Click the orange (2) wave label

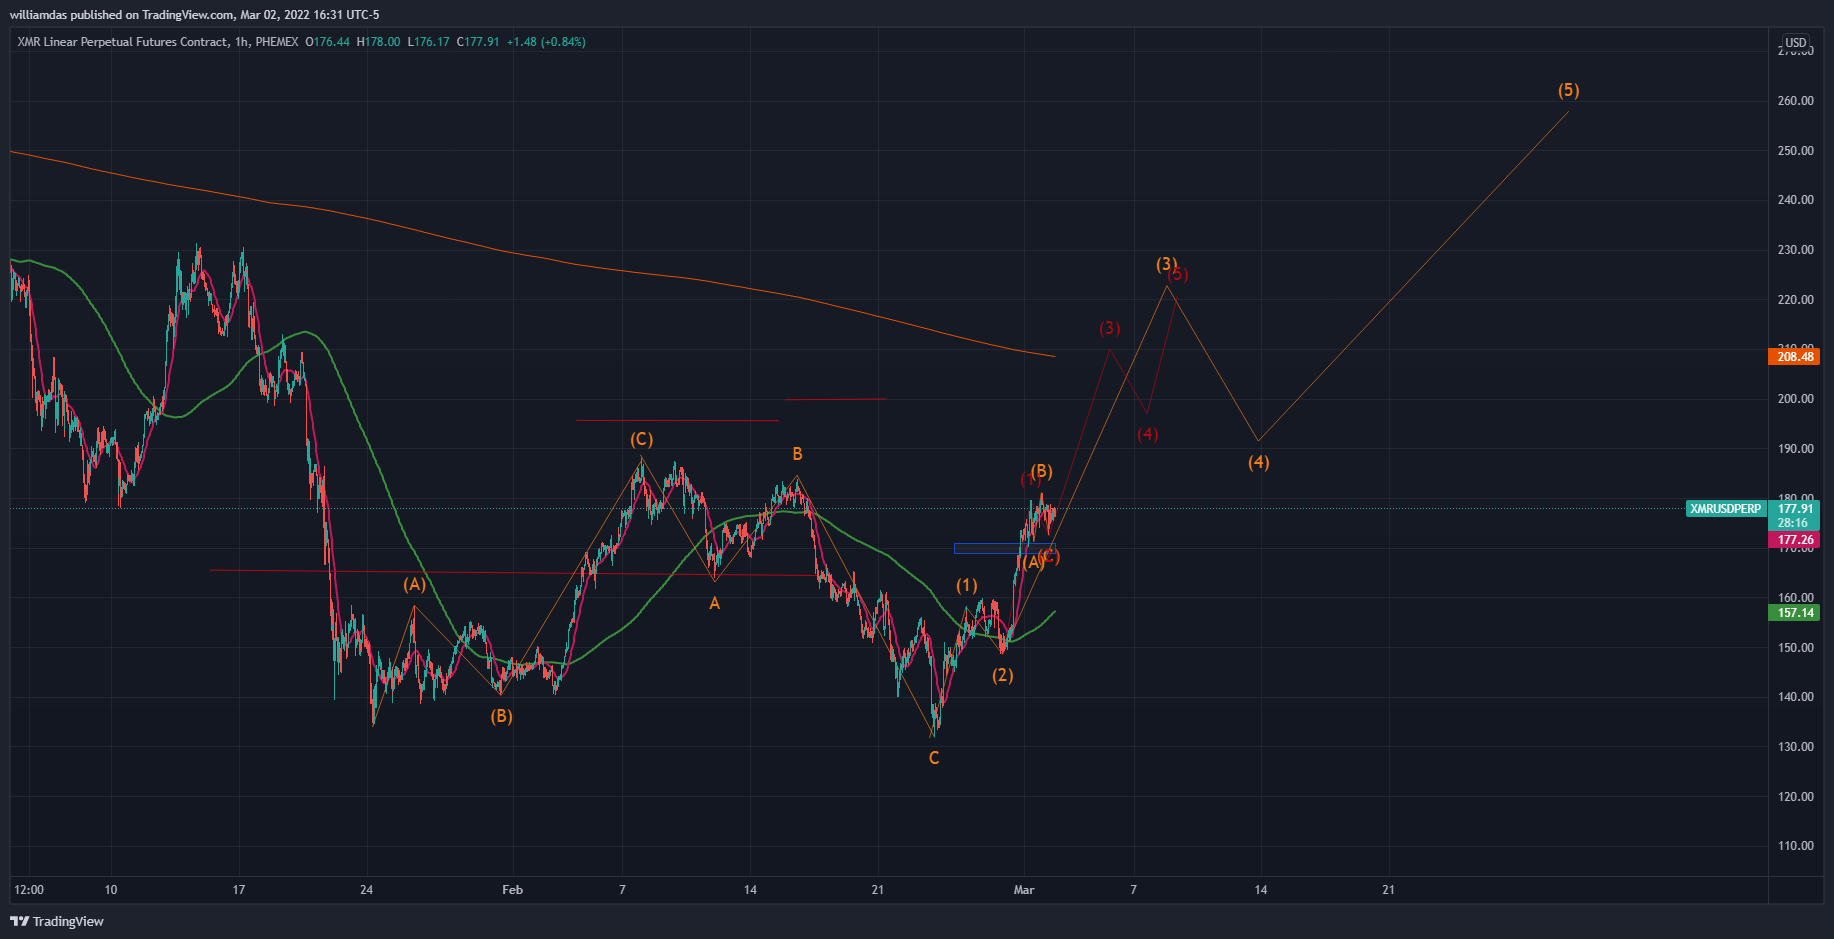[x=1002, y=675]
